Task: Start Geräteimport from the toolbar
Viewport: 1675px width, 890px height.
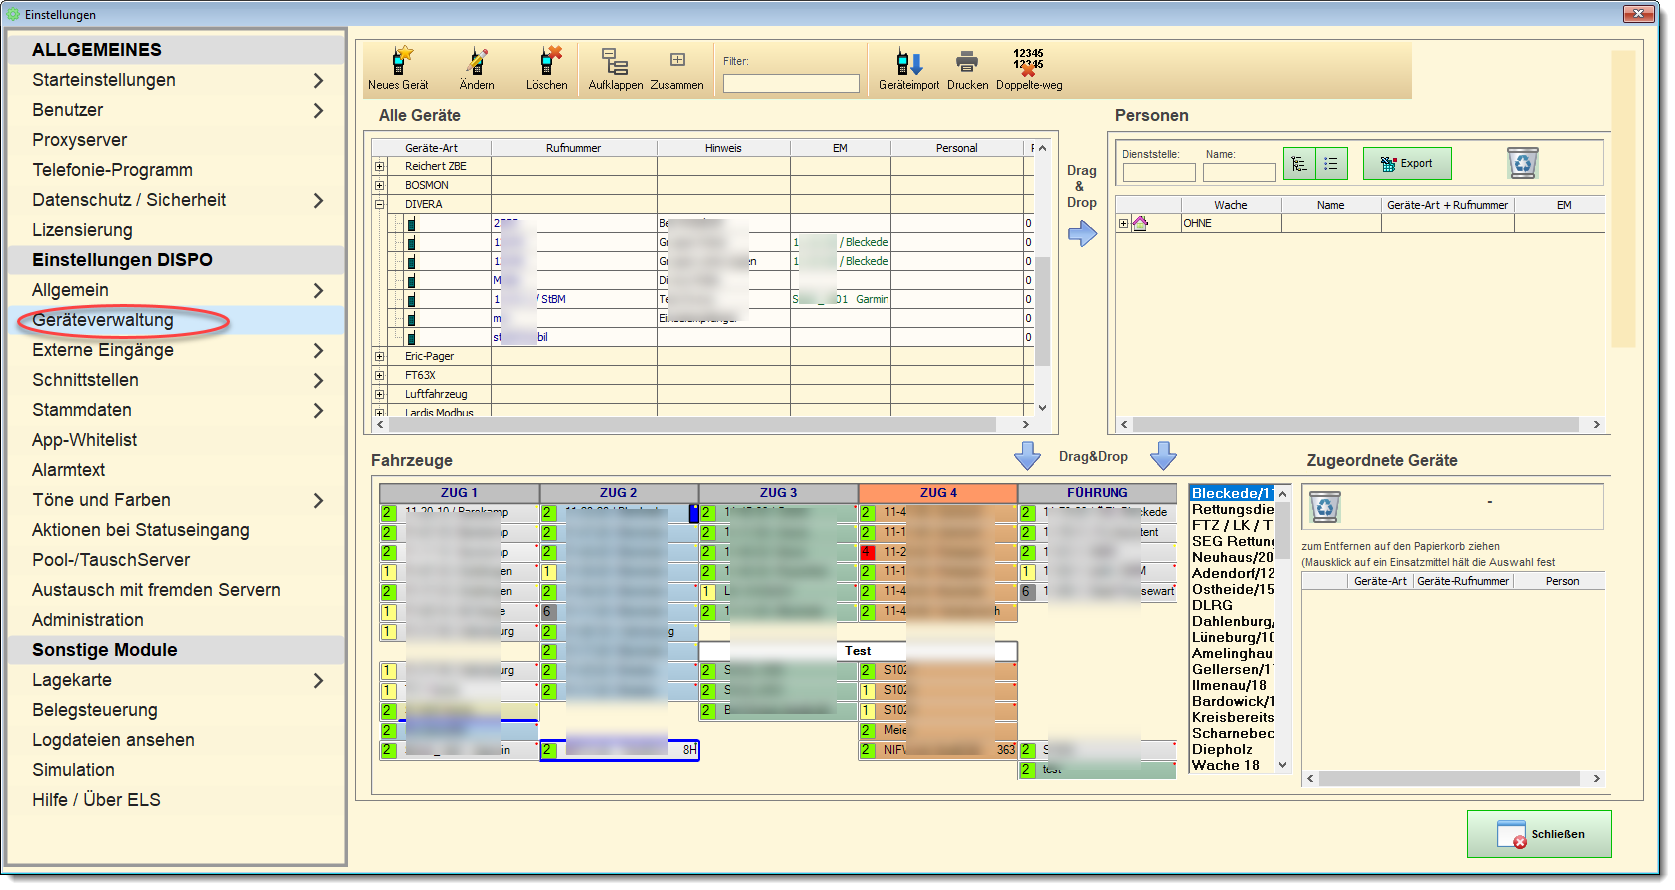Action: pos(908,63)
